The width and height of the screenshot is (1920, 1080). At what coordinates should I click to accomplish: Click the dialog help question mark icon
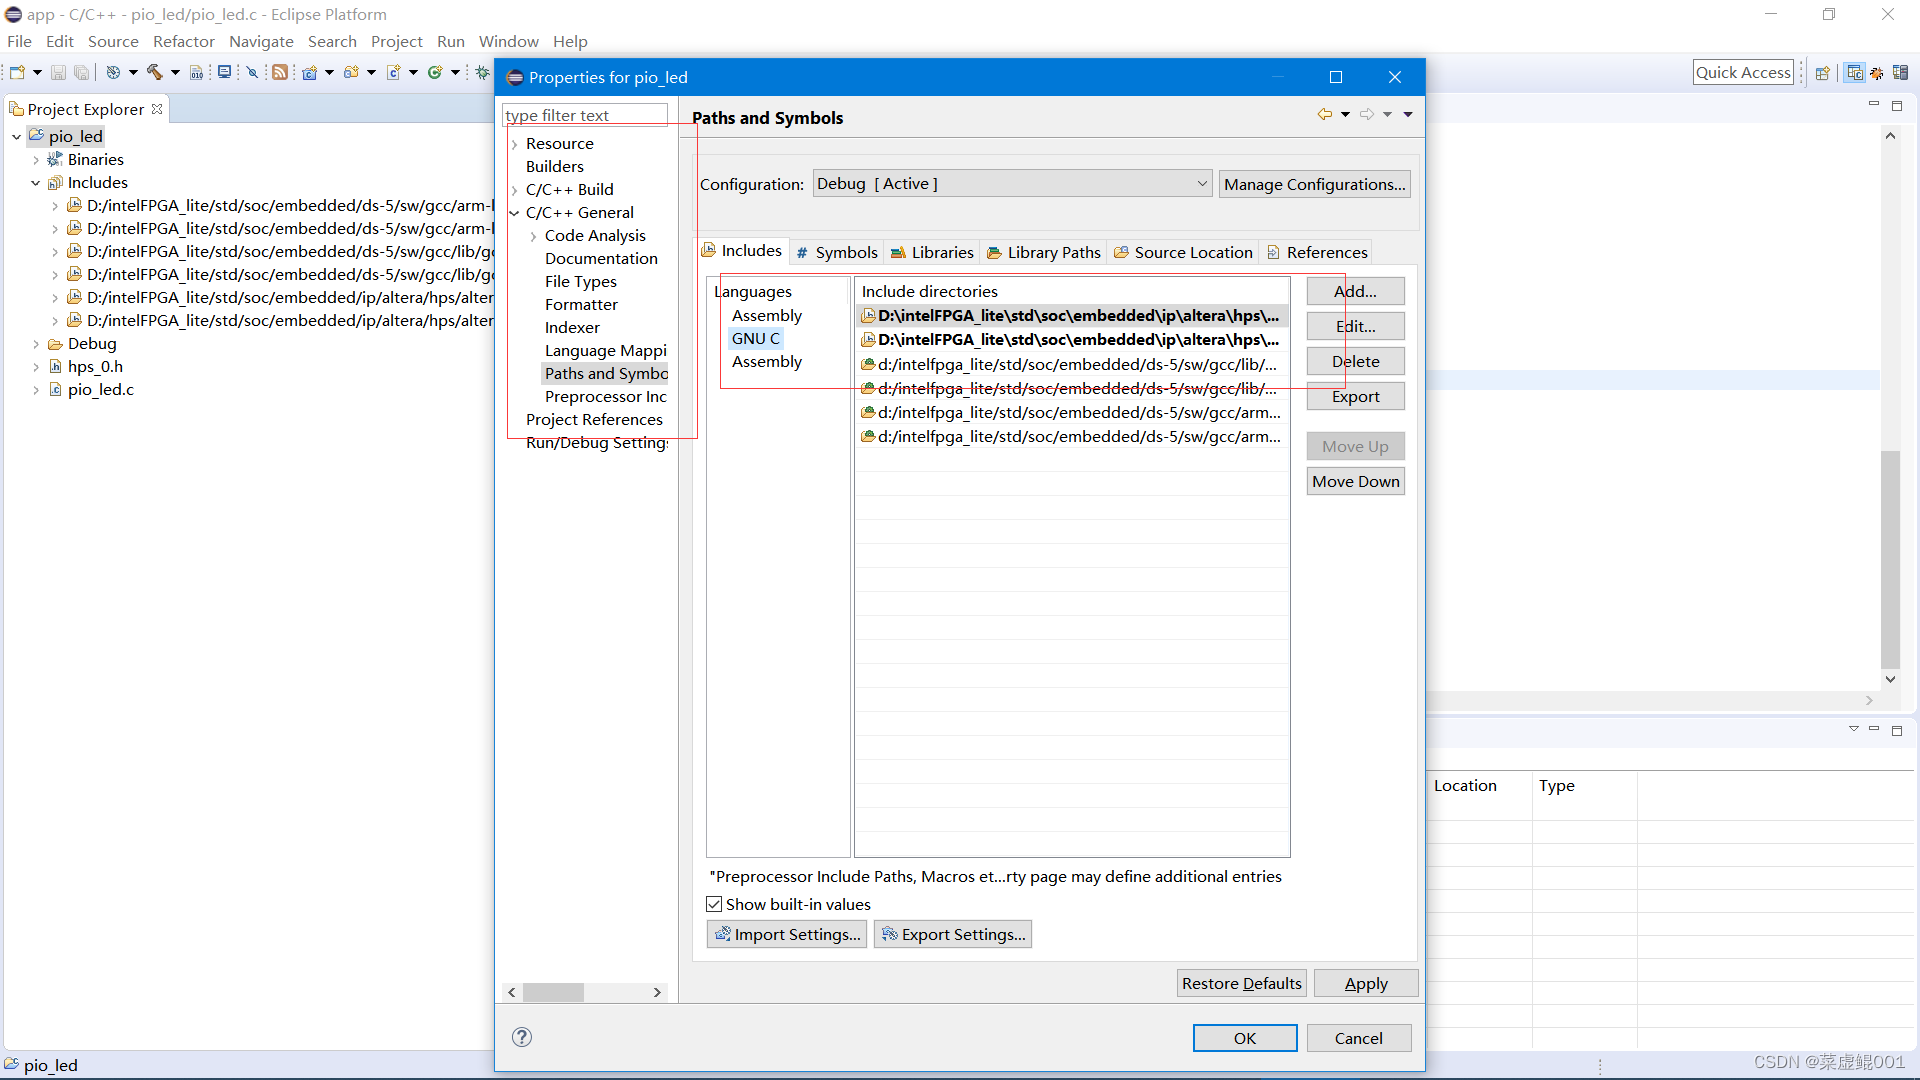point(522,1037)
